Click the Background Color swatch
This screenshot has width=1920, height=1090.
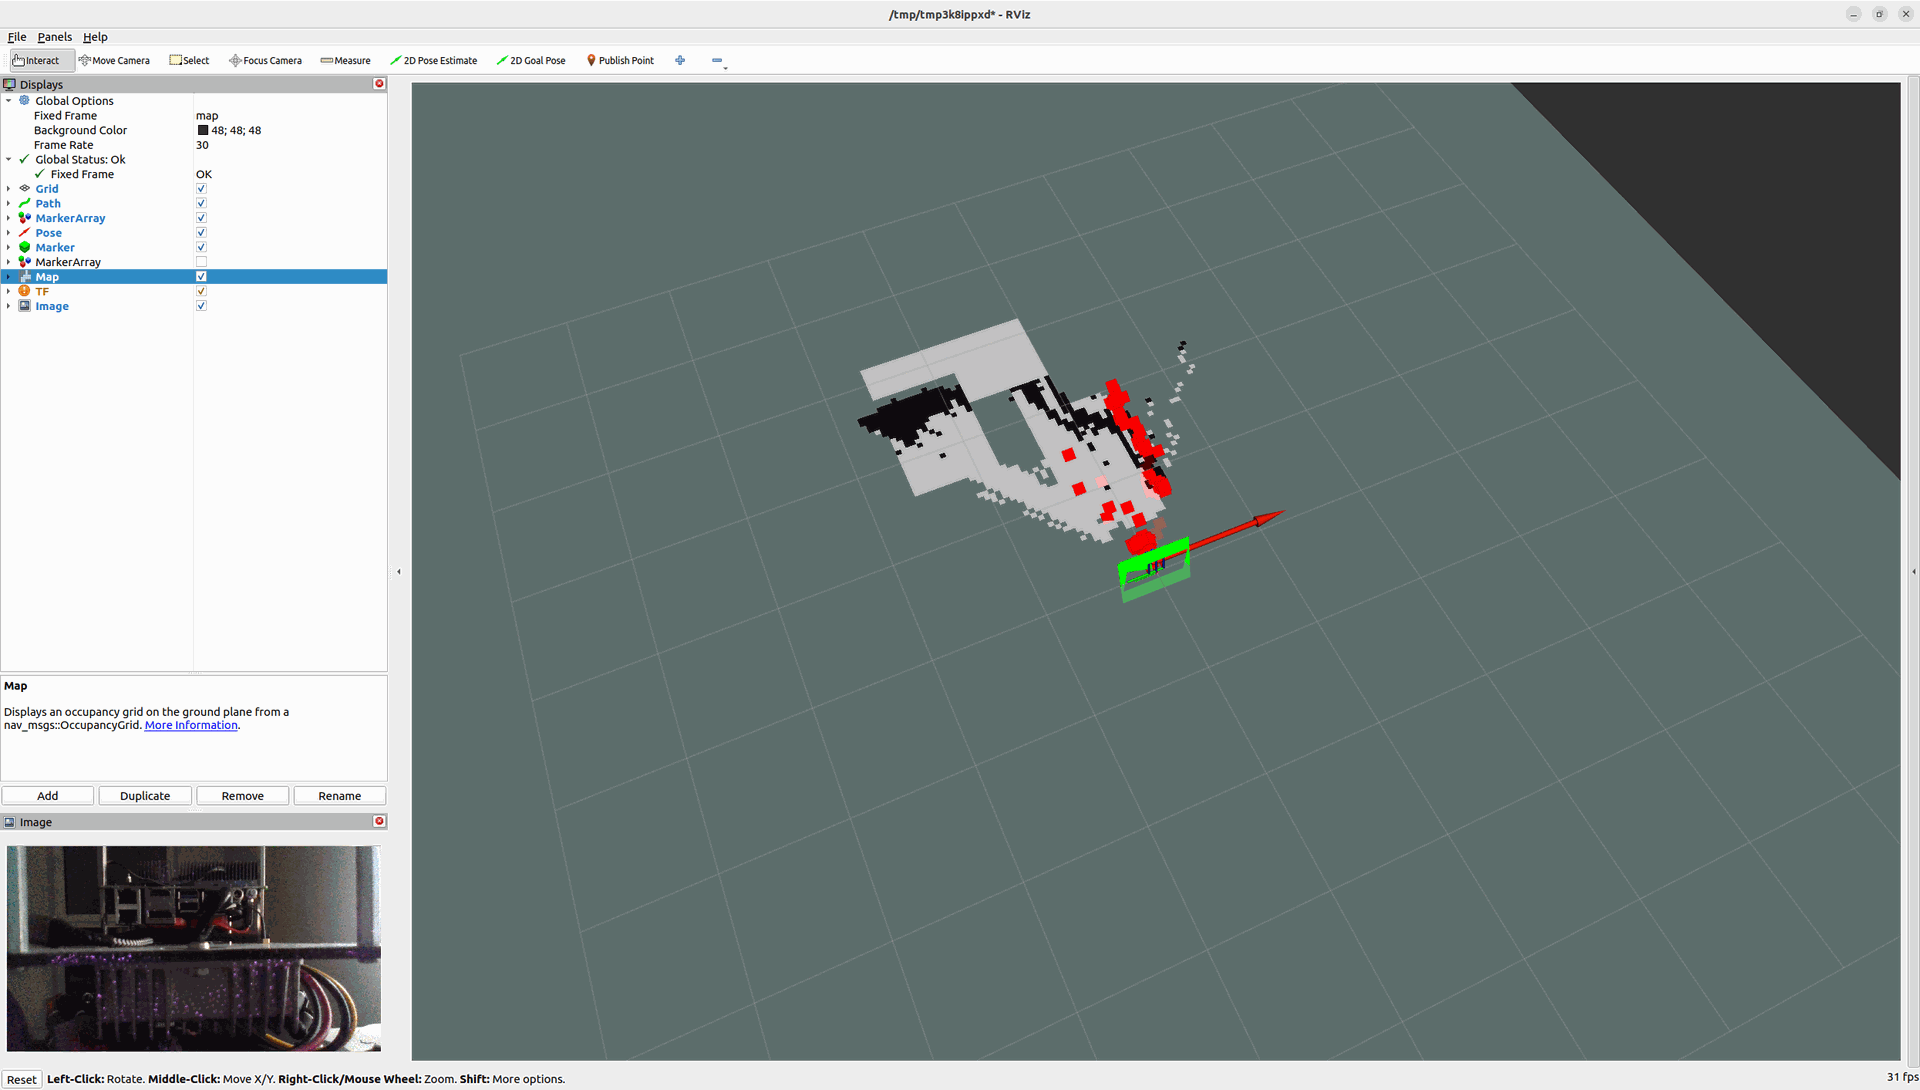203,130
